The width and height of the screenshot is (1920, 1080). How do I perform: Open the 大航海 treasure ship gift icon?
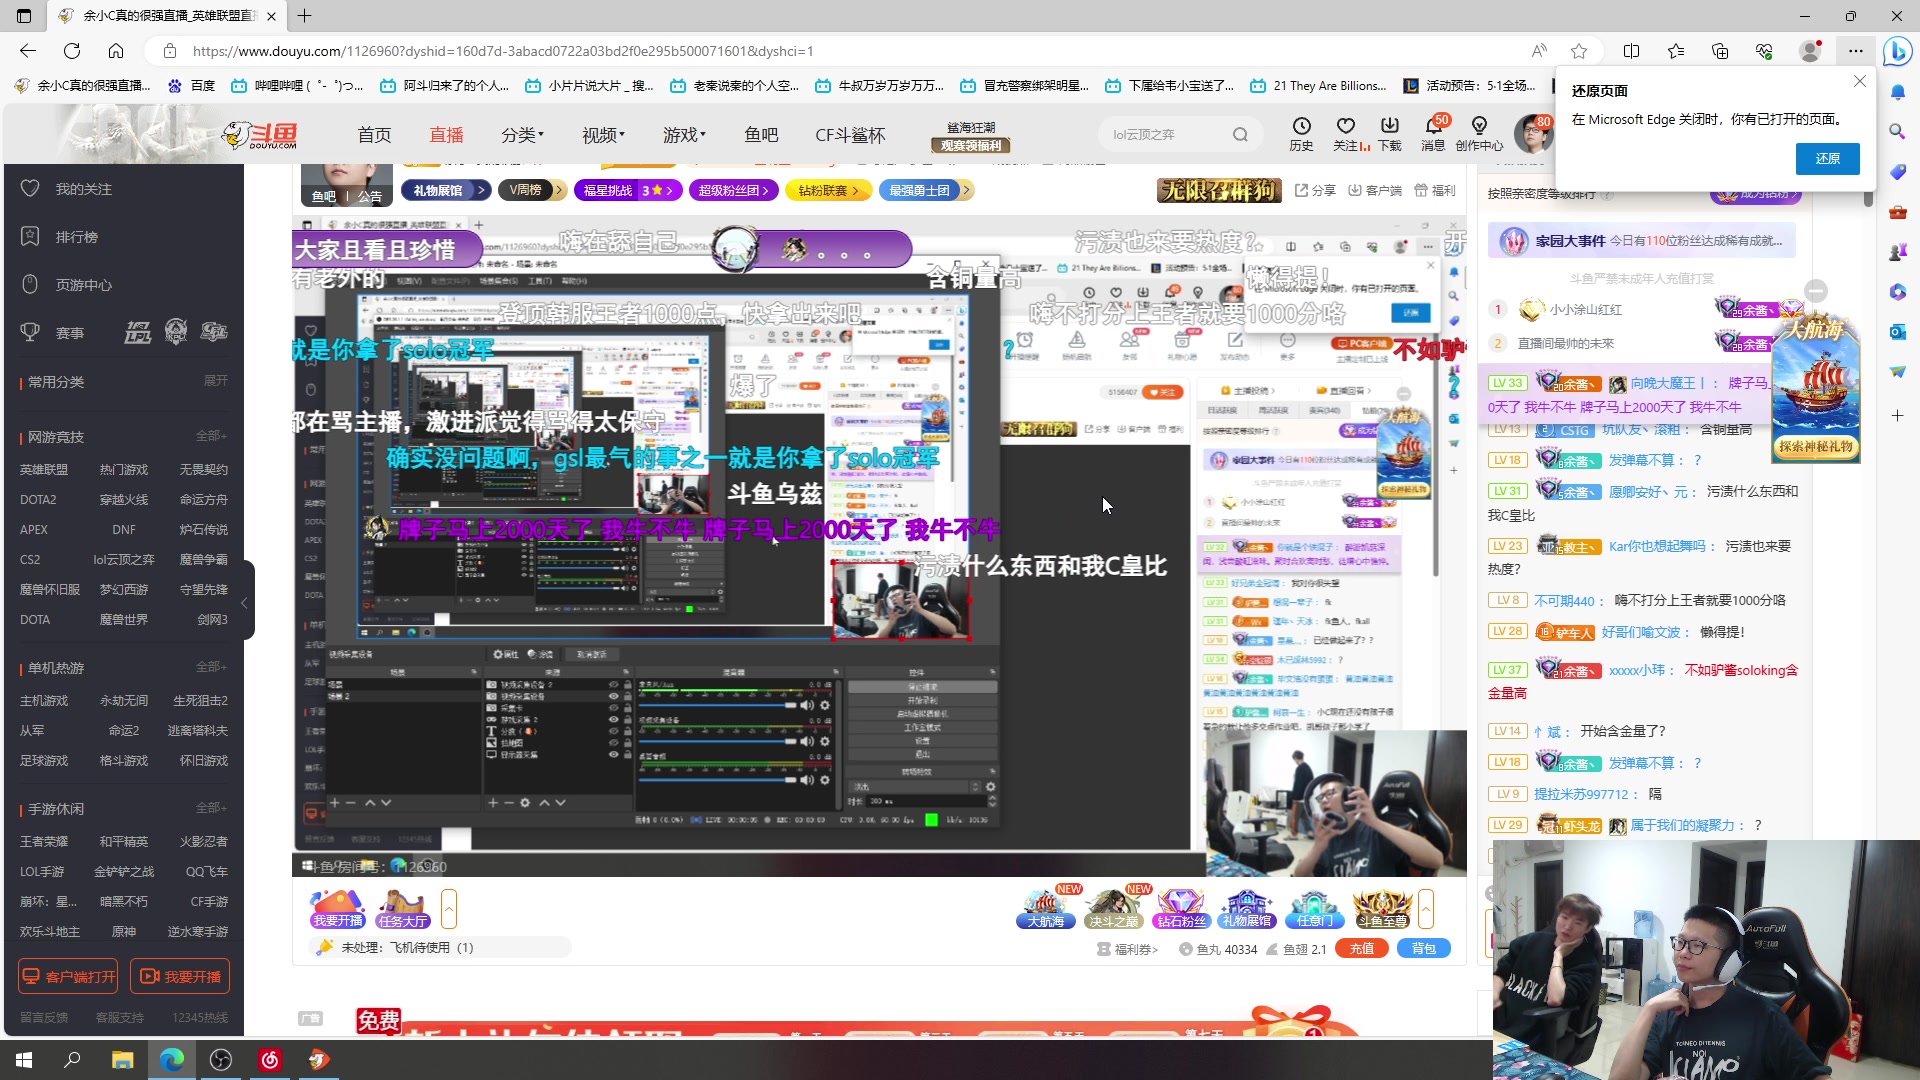1045,905
